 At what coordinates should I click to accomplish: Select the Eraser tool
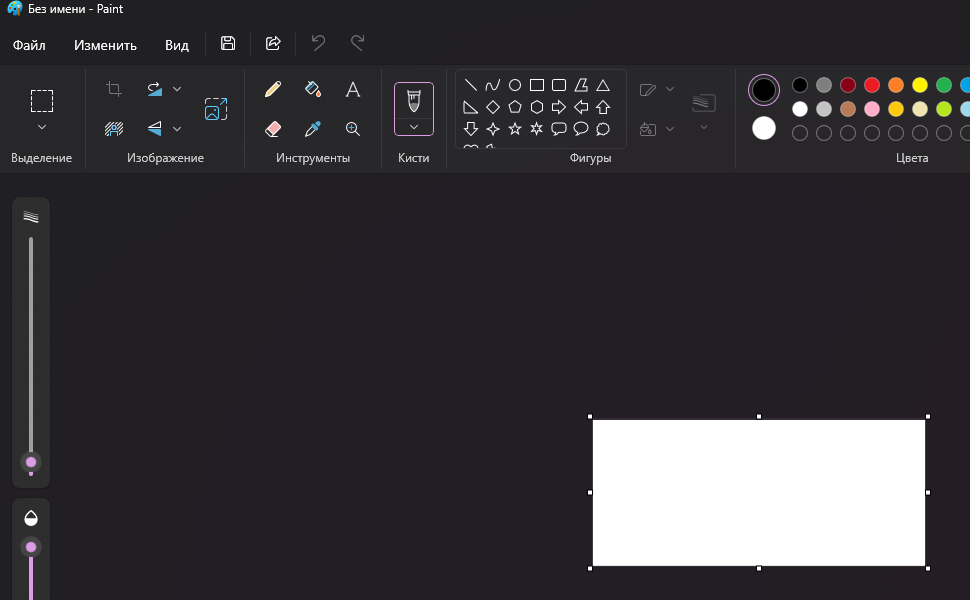(x=273, y=129)
